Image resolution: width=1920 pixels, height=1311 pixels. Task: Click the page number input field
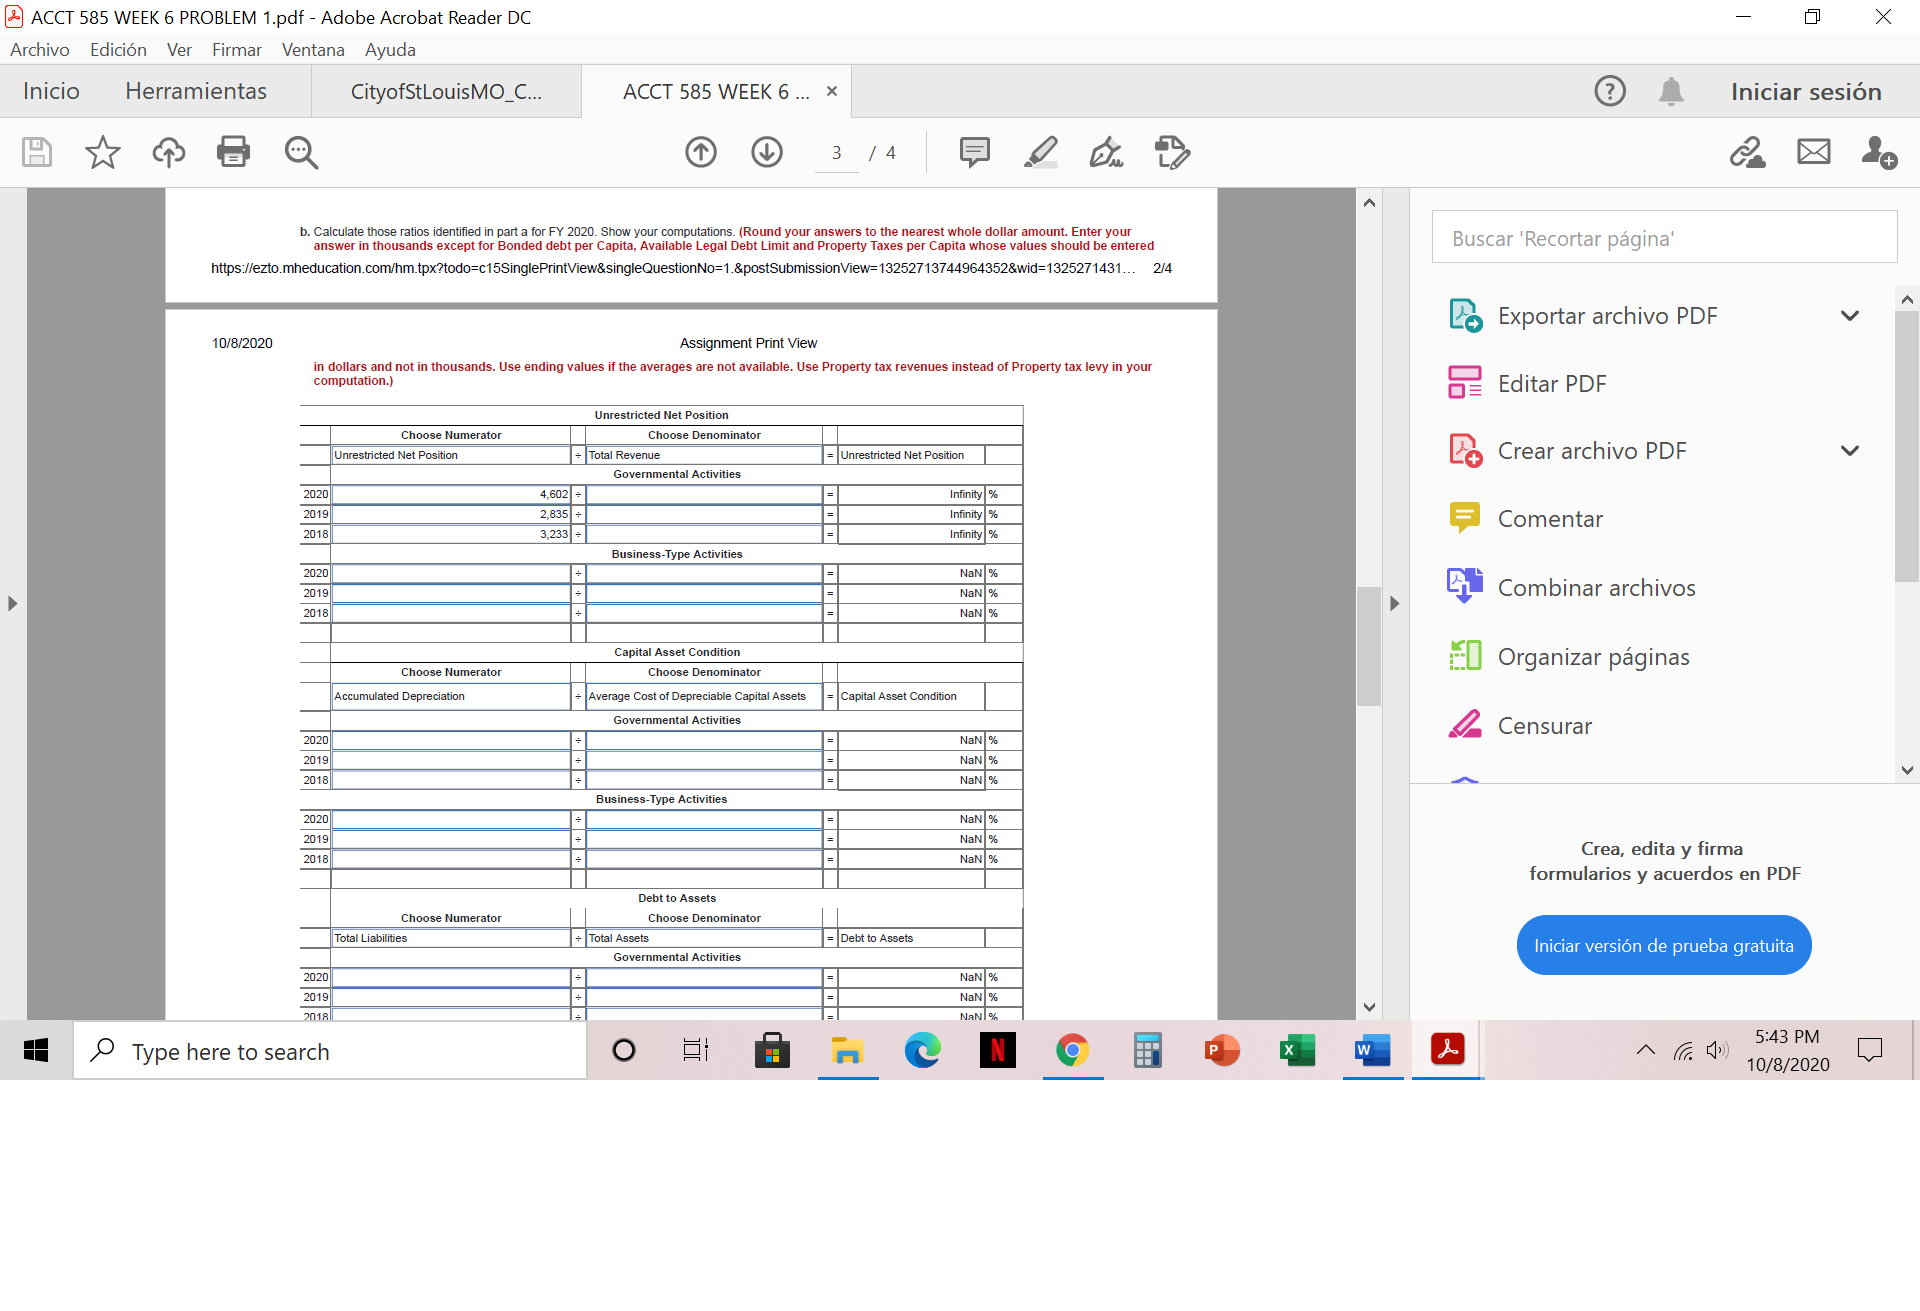(x=836, y=152)
